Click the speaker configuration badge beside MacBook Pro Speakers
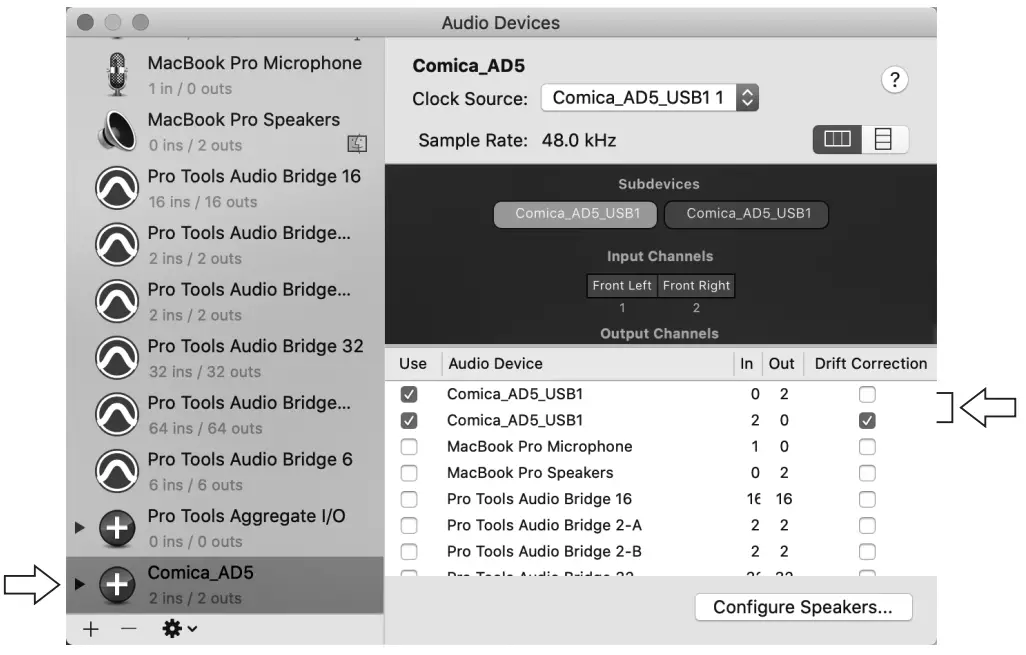This screenshot has height=655, width=1026. (x=357, y=144)
